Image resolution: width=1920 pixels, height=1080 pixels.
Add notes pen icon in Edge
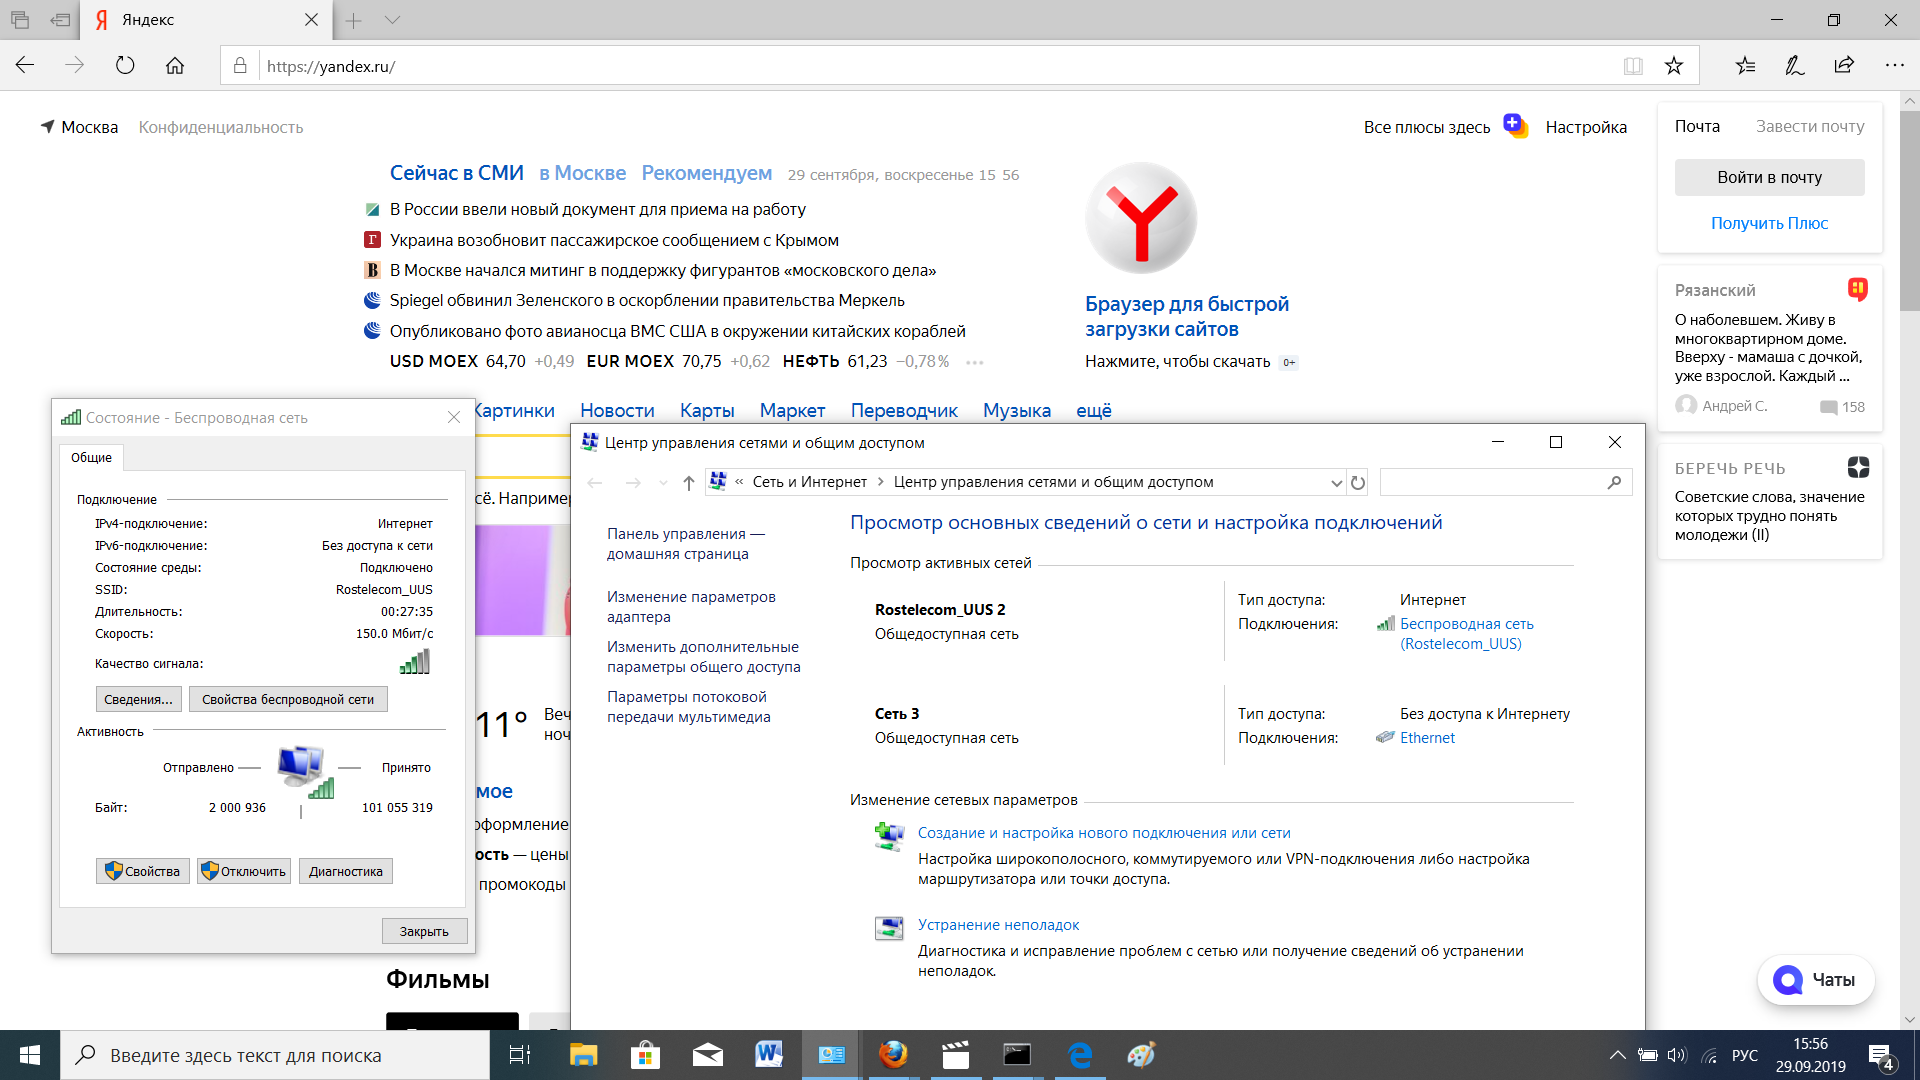click(1795, 66)
